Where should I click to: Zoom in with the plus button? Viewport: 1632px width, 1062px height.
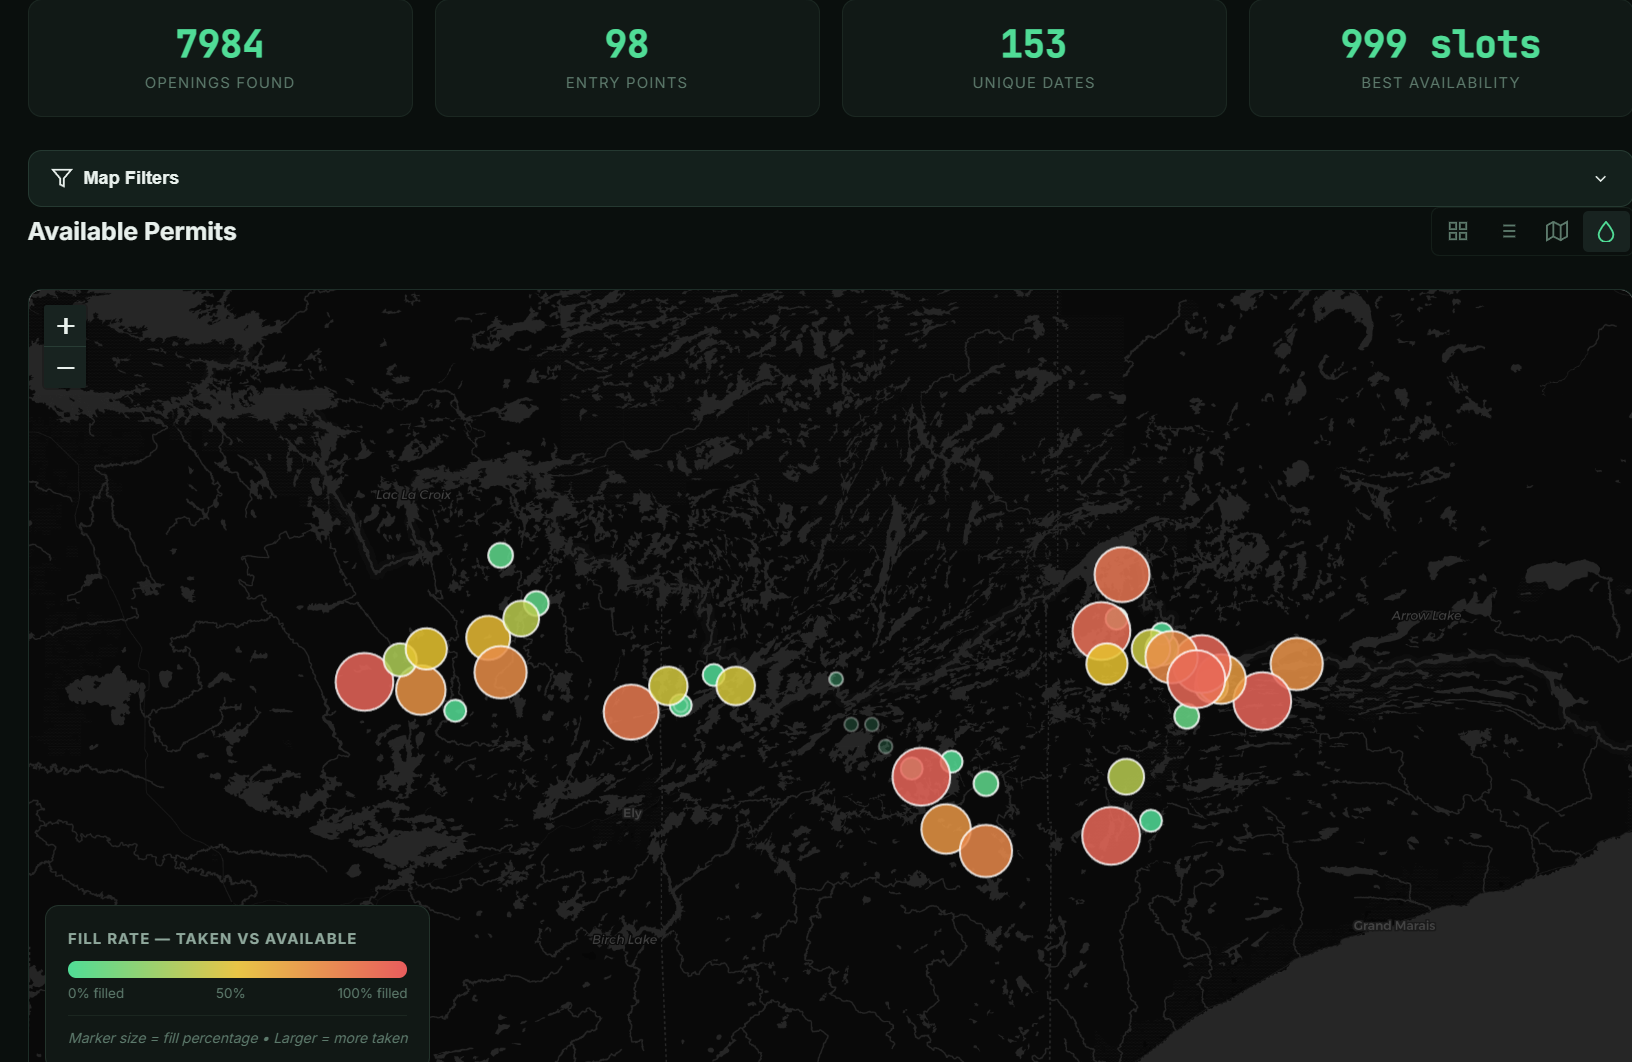pyautogui.click(x=66, y=326)
